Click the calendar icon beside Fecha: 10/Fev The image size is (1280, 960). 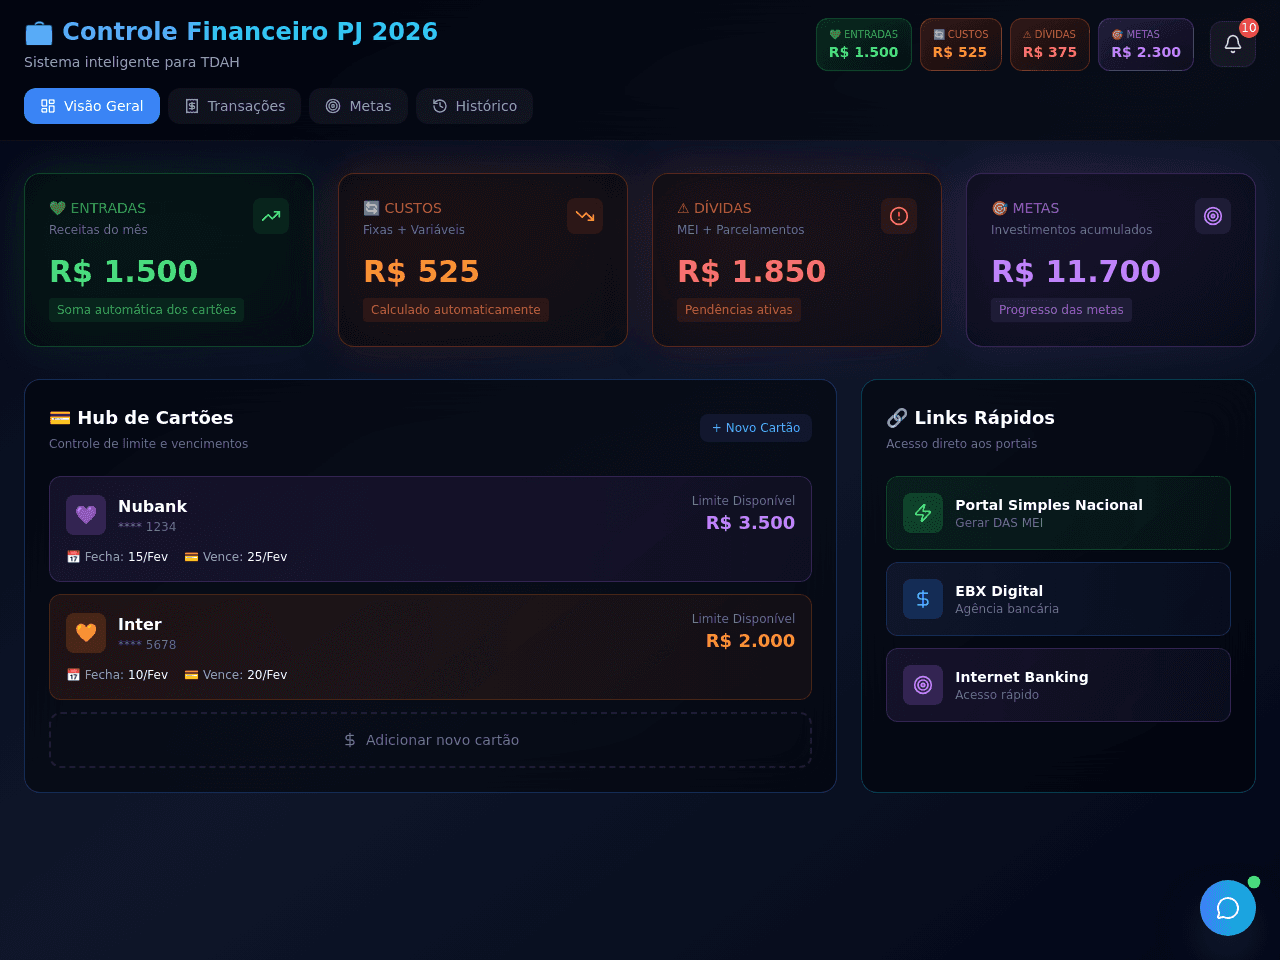pos(73,675)
